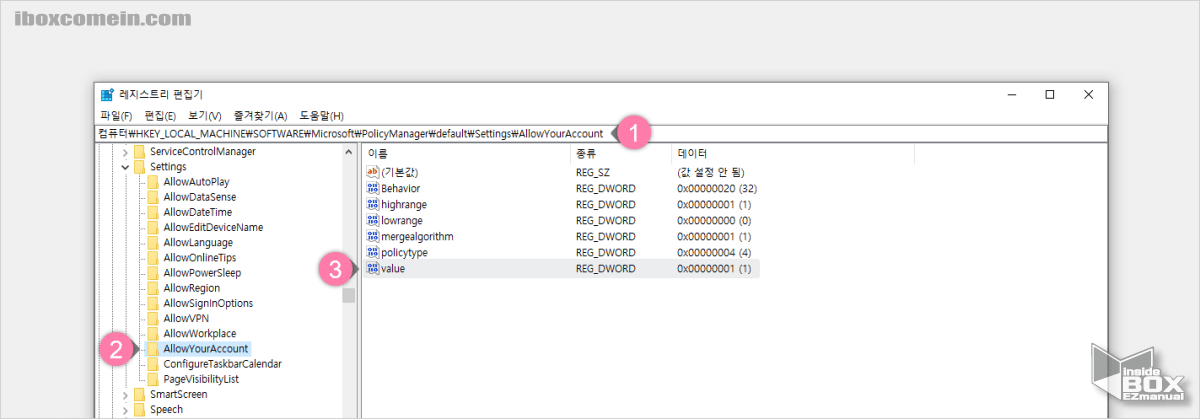Select the AllowYourAccount key label

[206, 348]
